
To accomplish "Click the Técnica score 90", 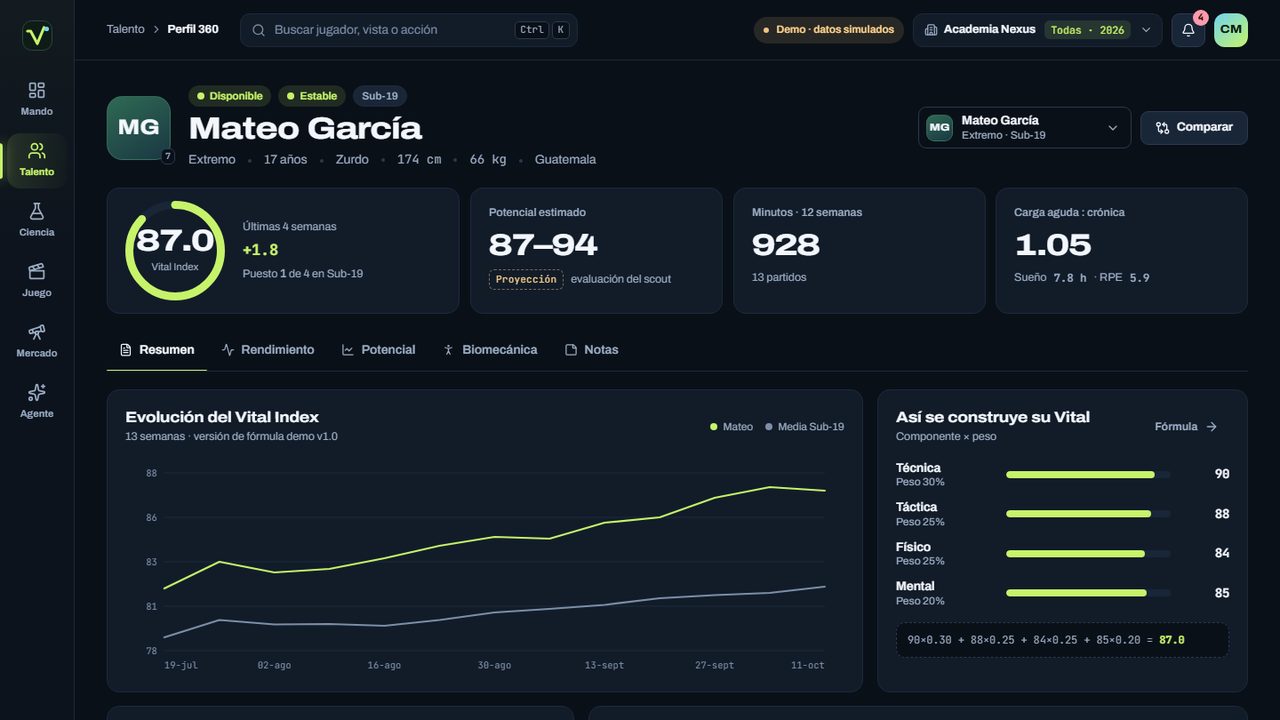I will coord(1222,474).
